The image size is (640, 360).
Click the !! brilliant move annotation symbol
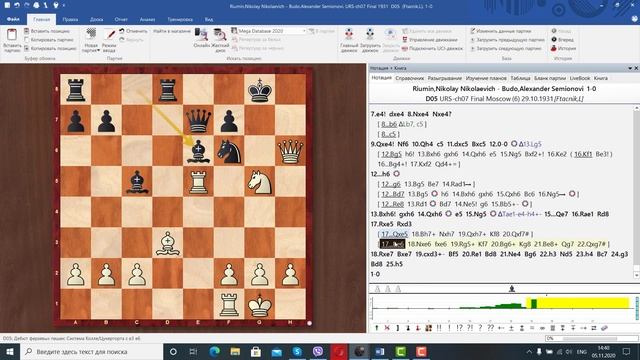(439, 328)
